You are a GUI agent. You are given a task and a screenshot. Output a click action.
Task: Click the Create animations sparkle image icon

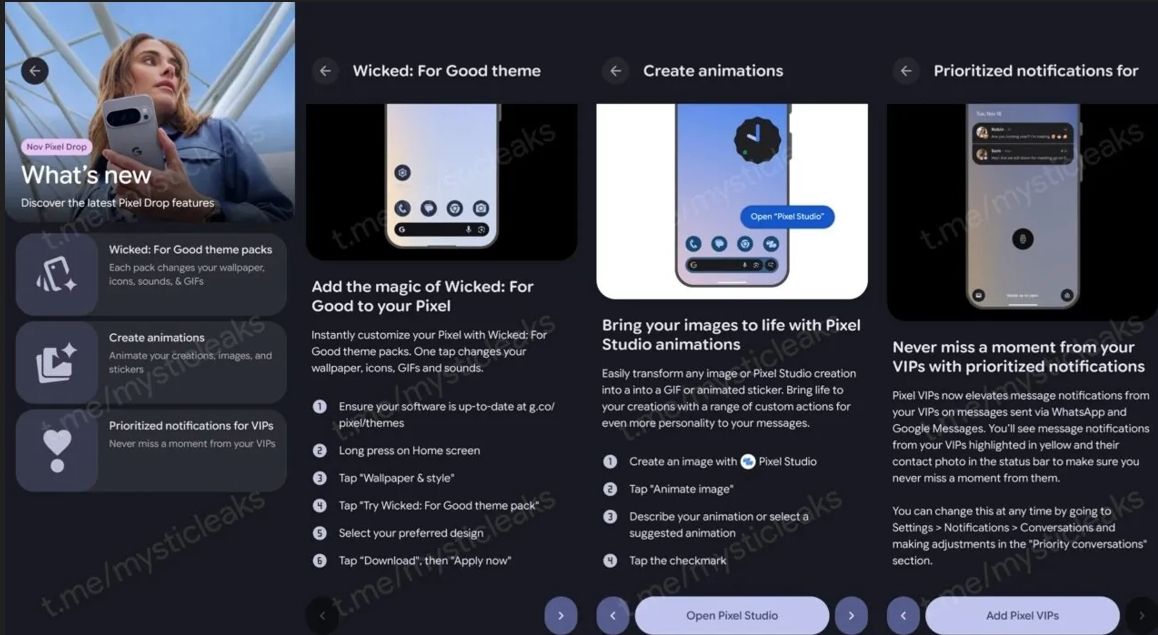point(56,363)
